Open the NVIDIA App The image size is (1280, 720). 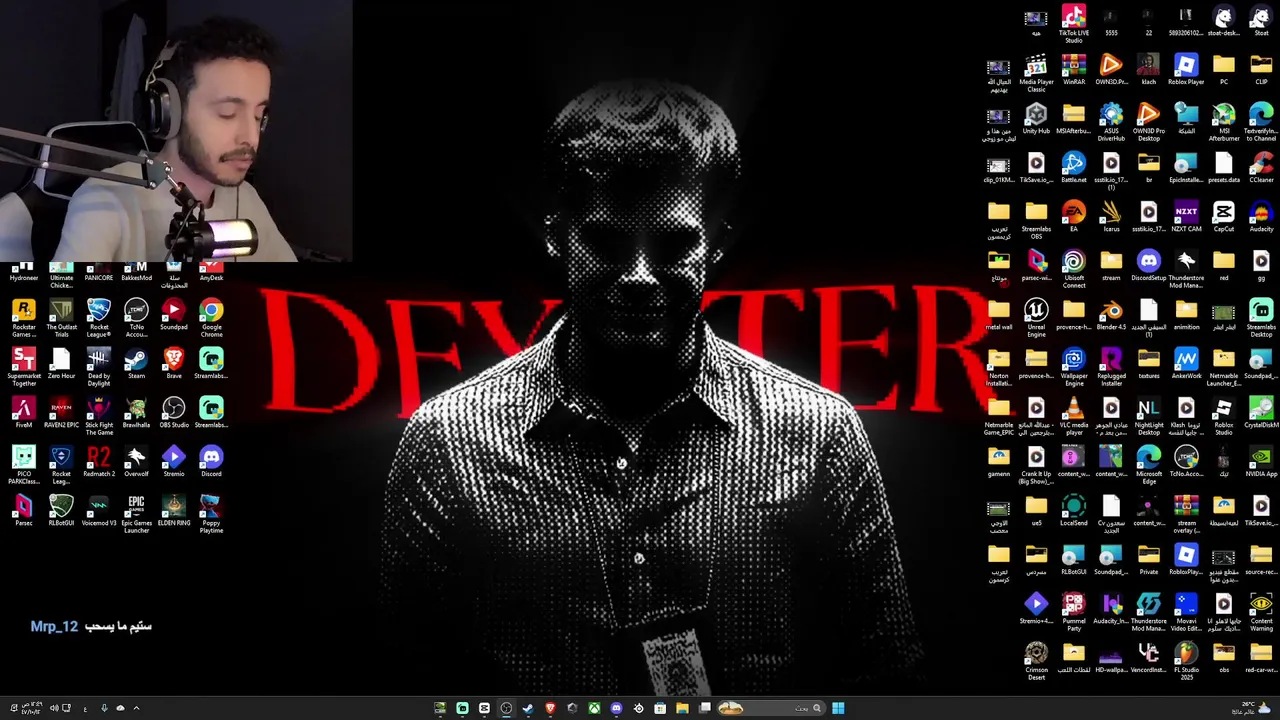(1261, 461)
